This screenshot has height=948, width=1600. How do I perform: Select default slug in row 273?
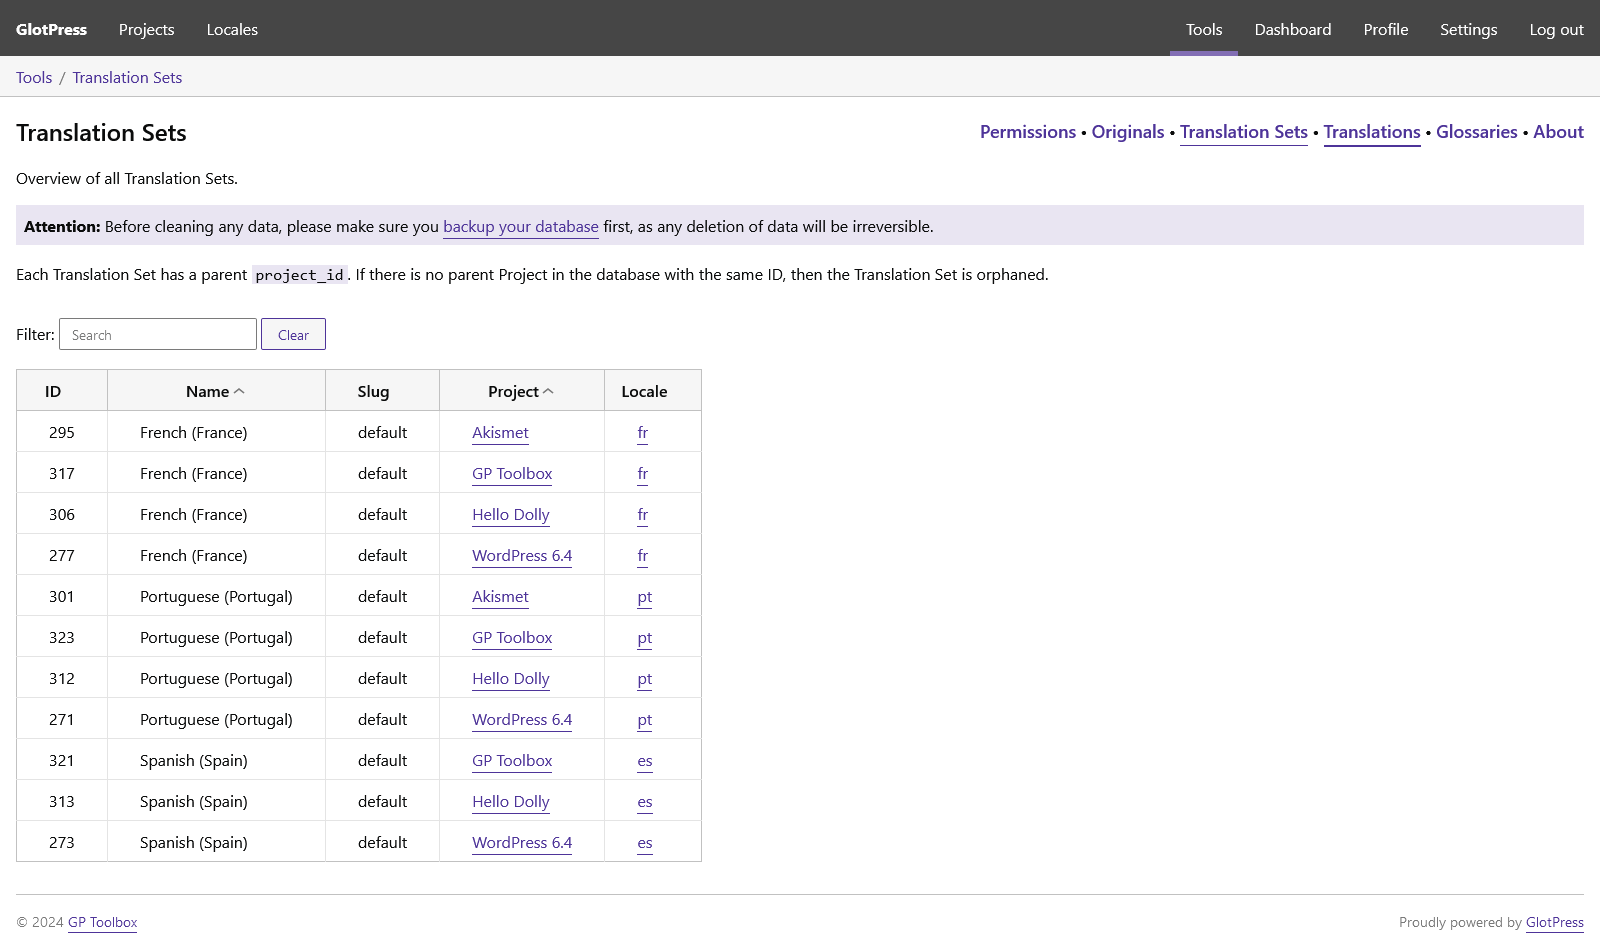[x=382, y=842]
